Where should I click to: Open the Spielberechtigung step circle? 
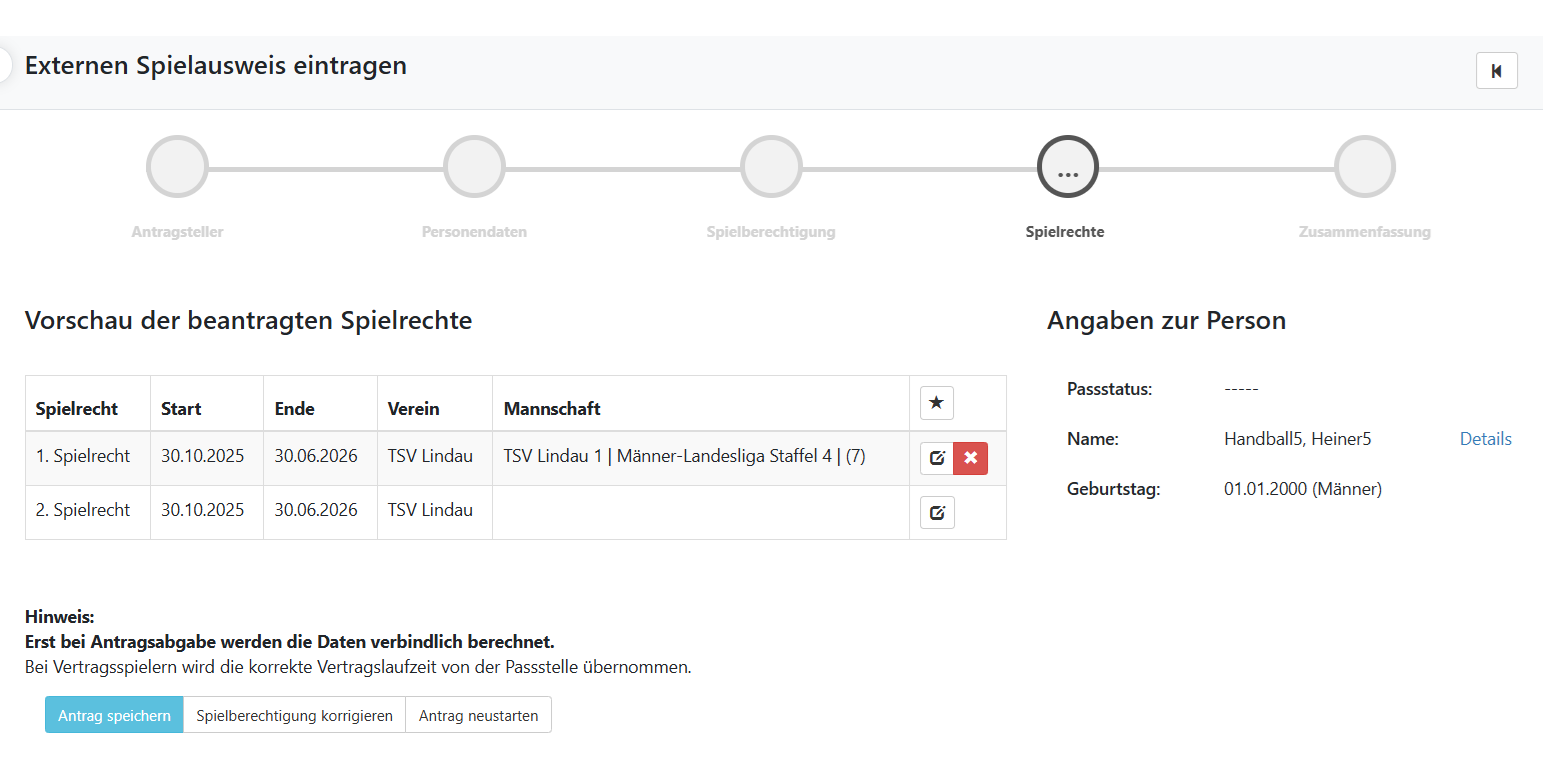771,166
